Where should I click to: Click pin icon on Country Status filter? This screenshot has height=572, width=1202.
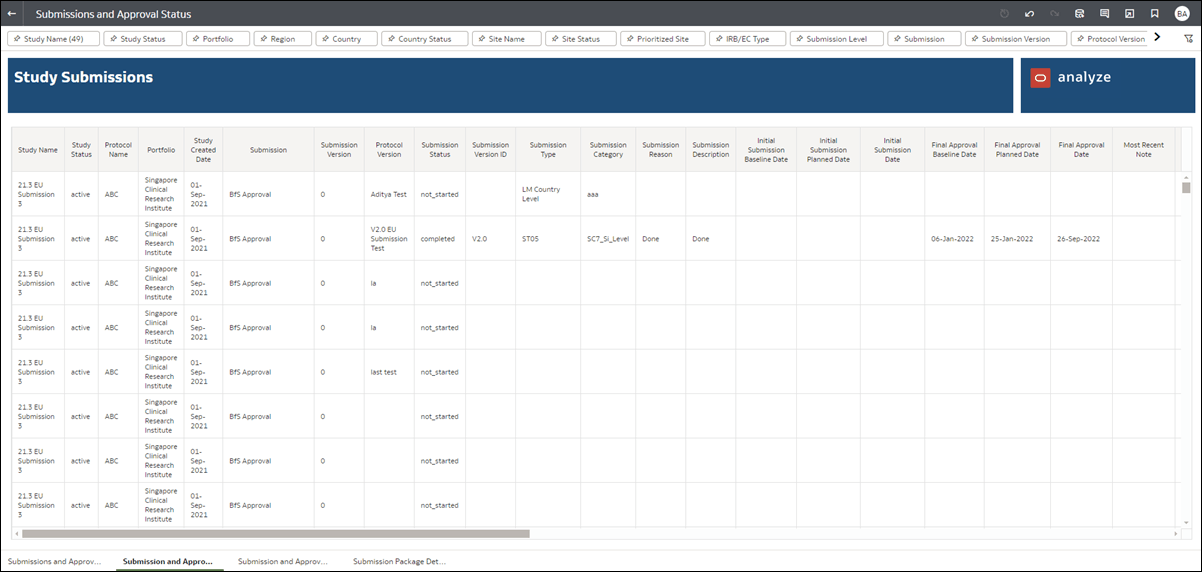click(x=391, y=38)
